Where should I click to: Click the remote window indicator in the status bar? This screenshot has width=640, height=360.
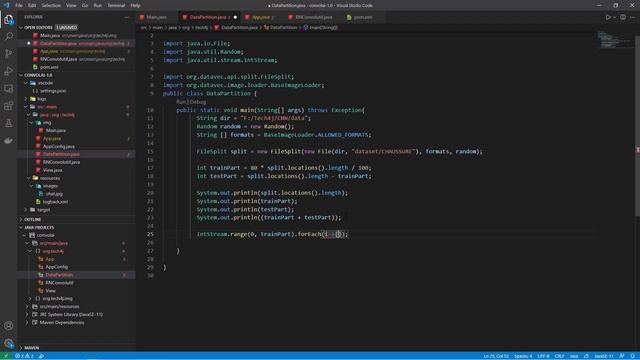pyautogui.click(x=6, y=356)
